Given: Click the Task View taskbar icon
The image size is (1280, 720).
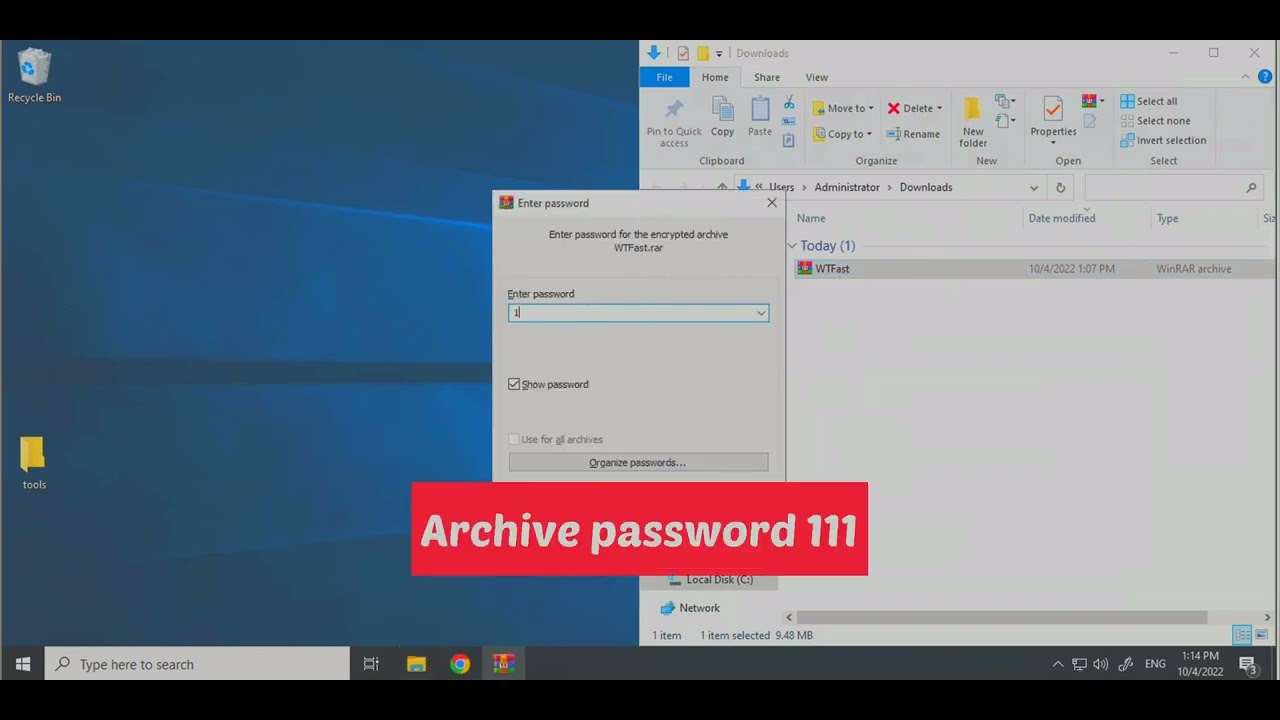Looking at the screenshot, I should [x=371, y=664].
